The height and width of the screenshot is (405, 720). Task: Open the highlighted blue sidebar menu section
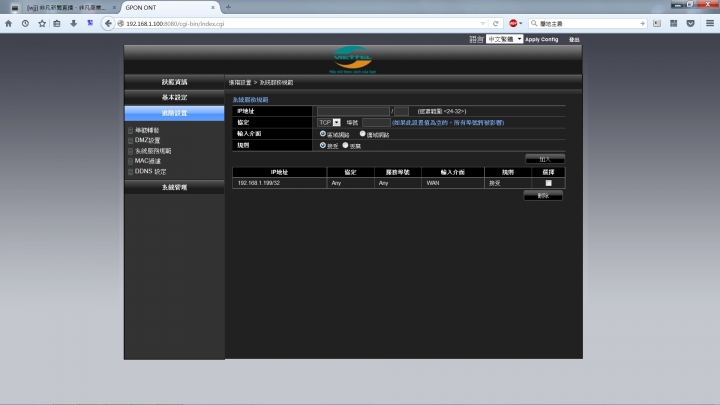point(174,113)
